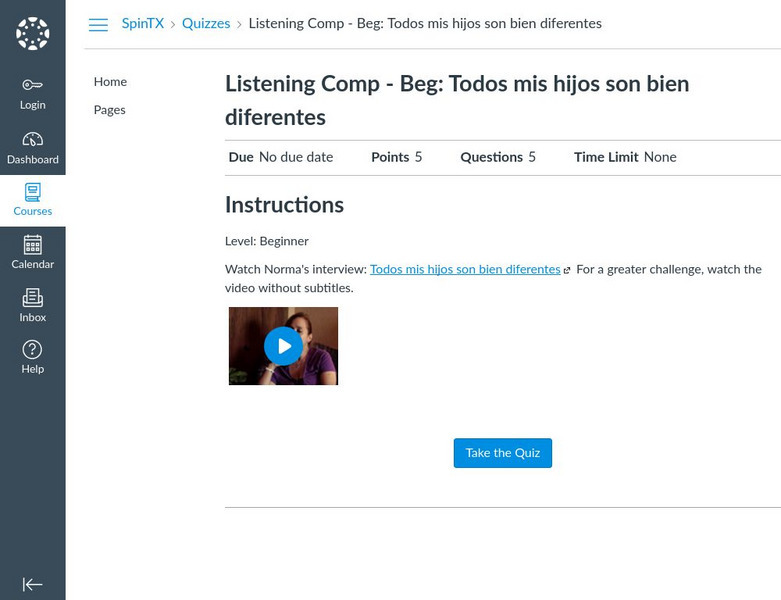Click the current quiz title breadcrumb
Image resolution: width=781 pixels, height=600 pixels.
coord(425,24)
